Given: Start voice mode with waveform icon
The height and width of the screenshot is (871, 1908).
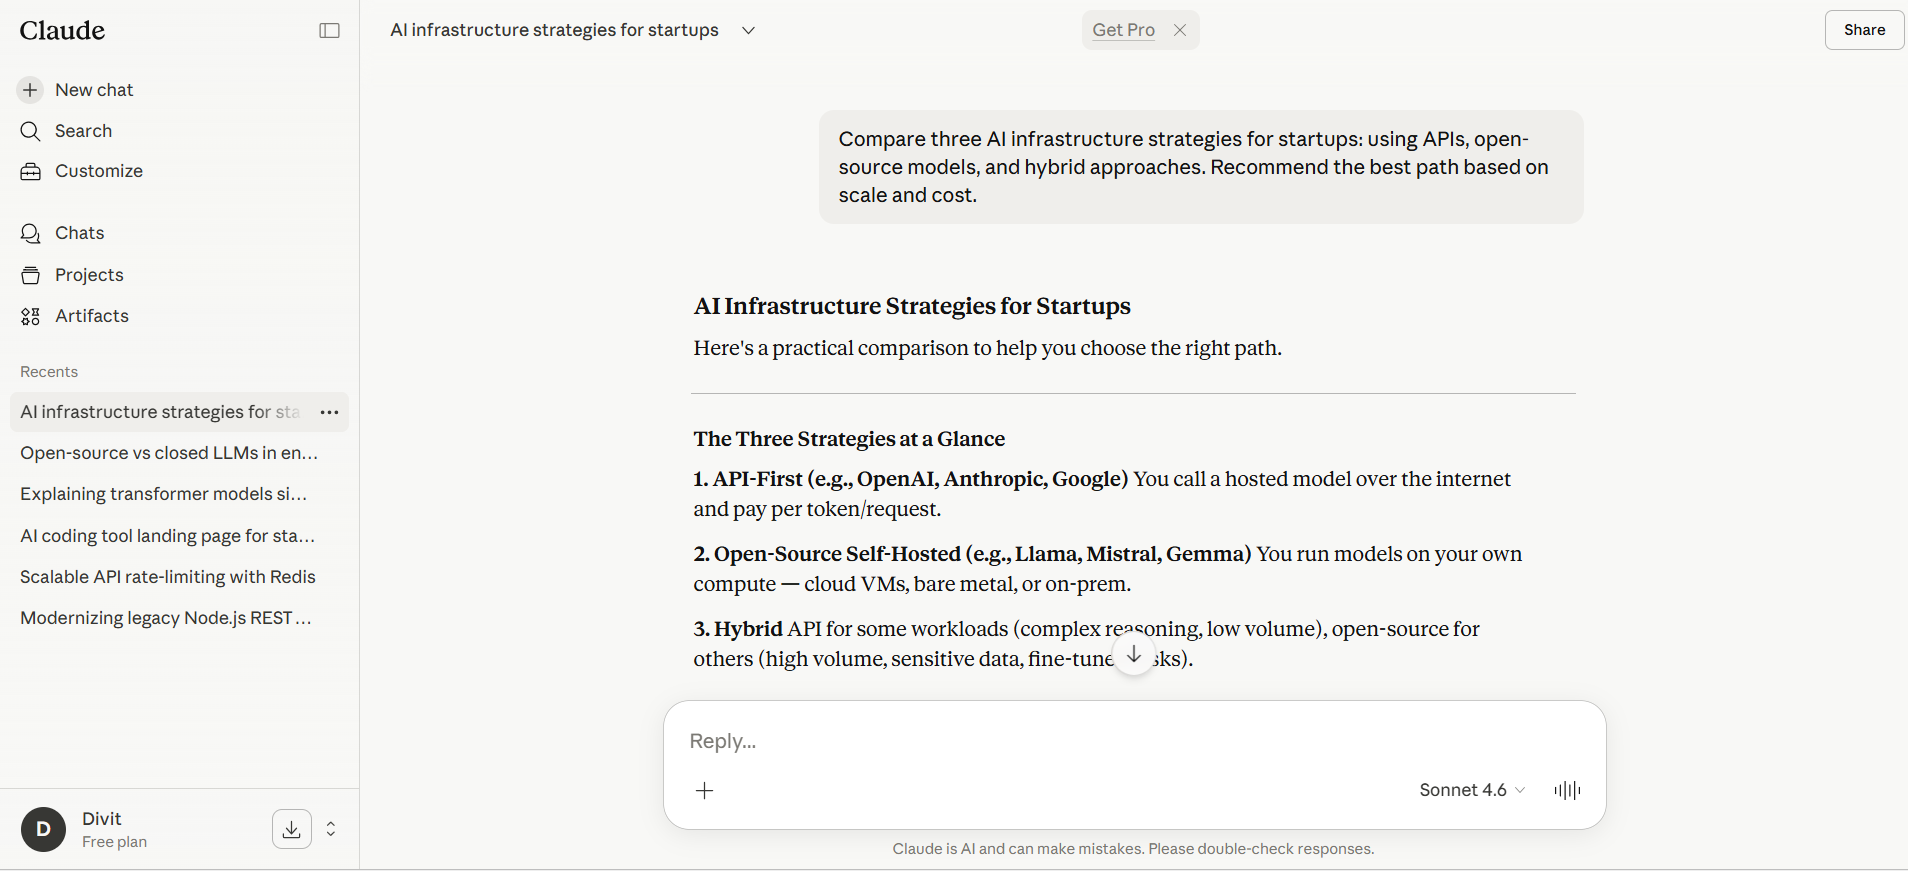Looking at the screenshot, I should (x=1567, y=790).
